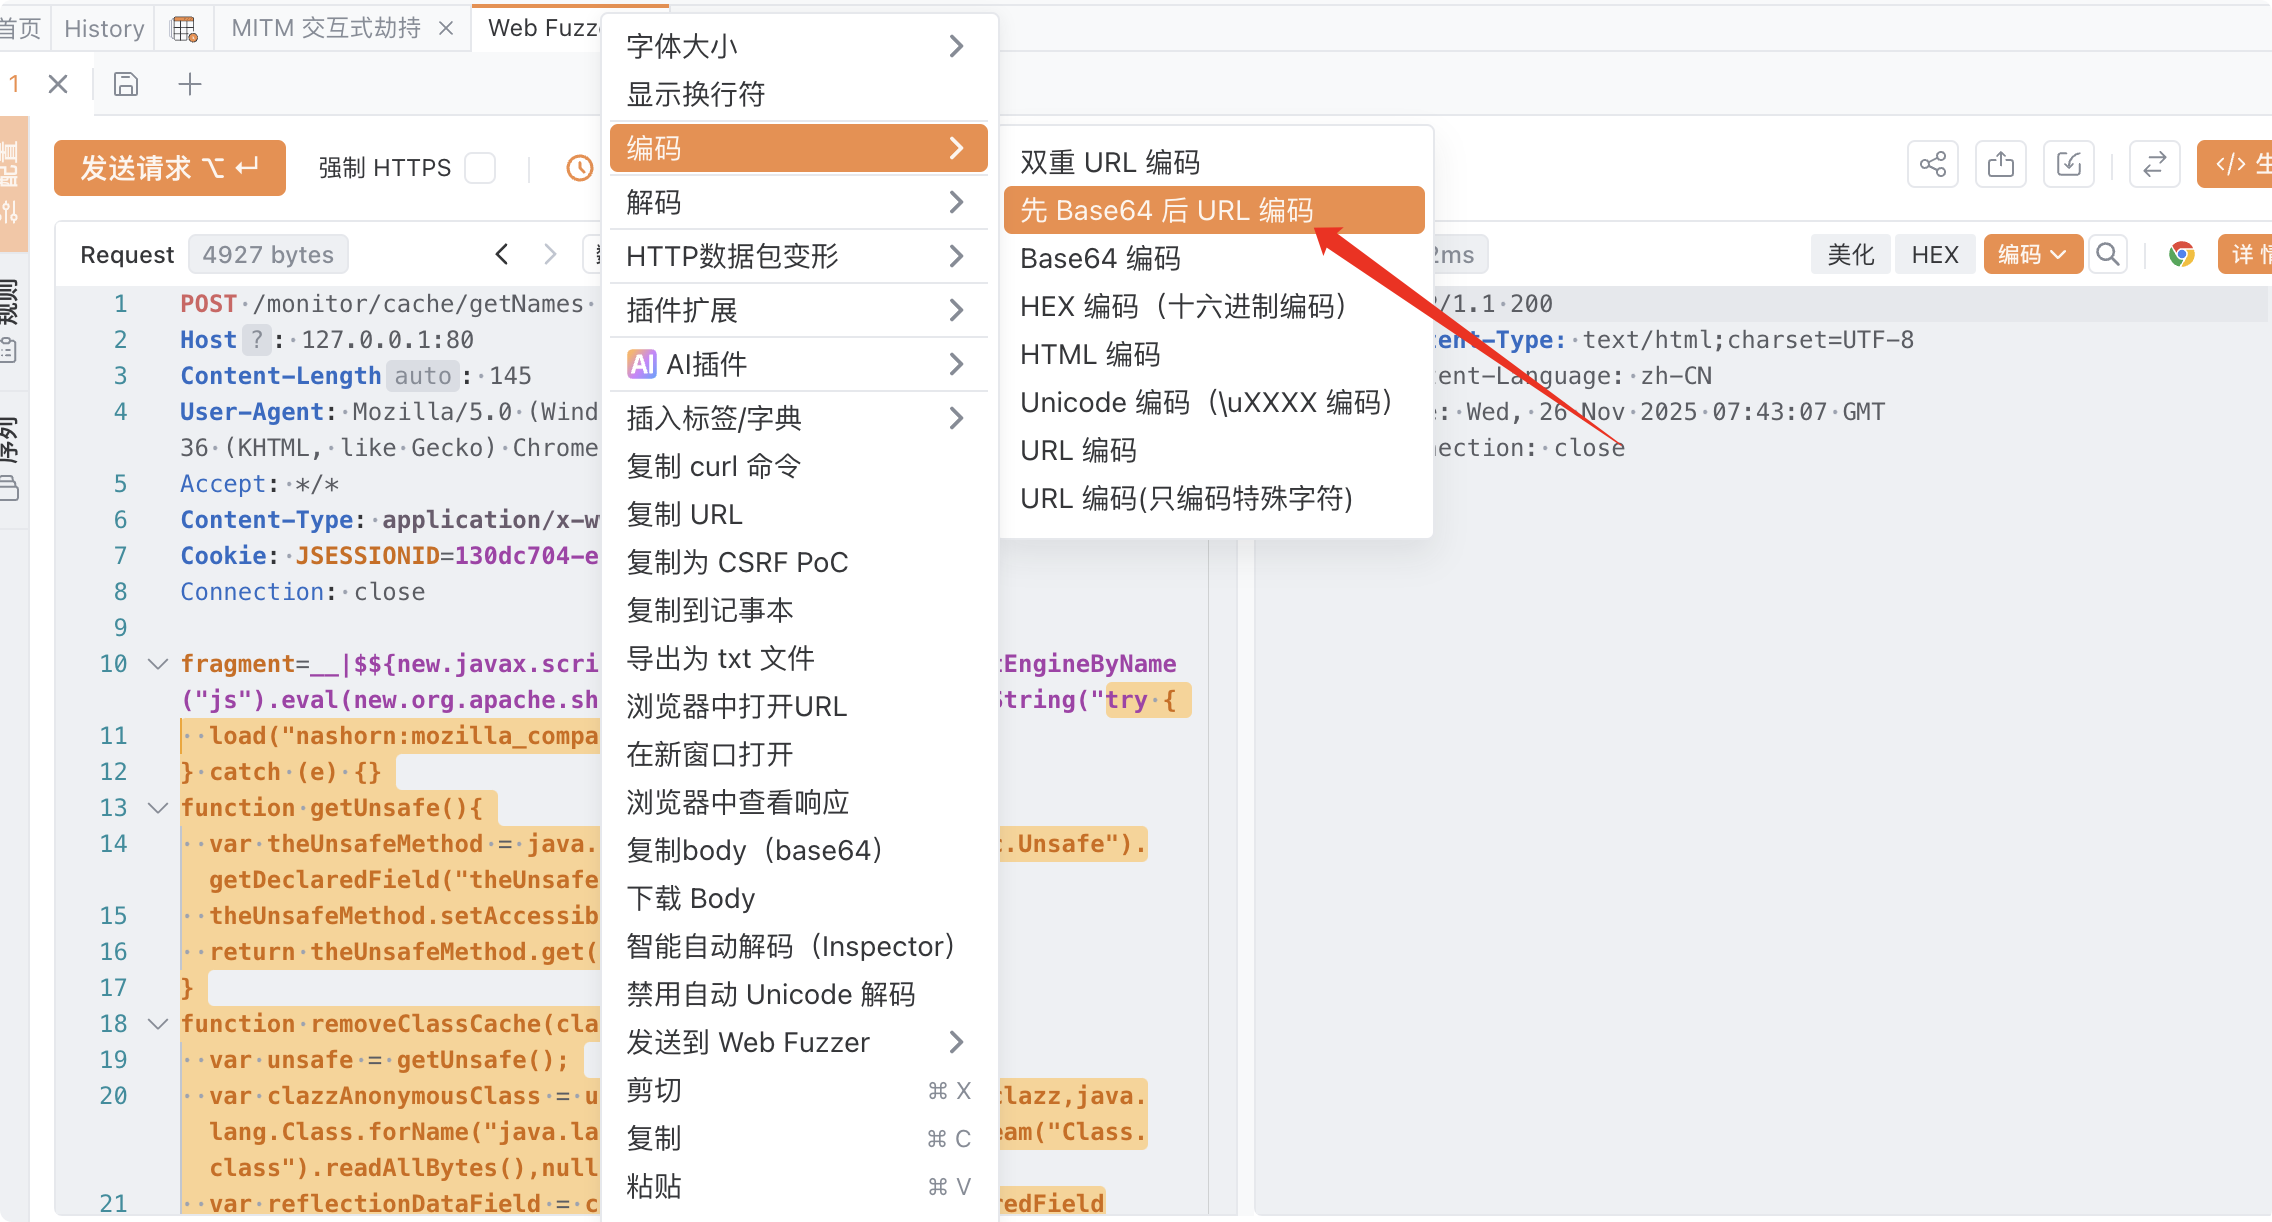Switch to the HEX view button

(x=1934, y=254)
